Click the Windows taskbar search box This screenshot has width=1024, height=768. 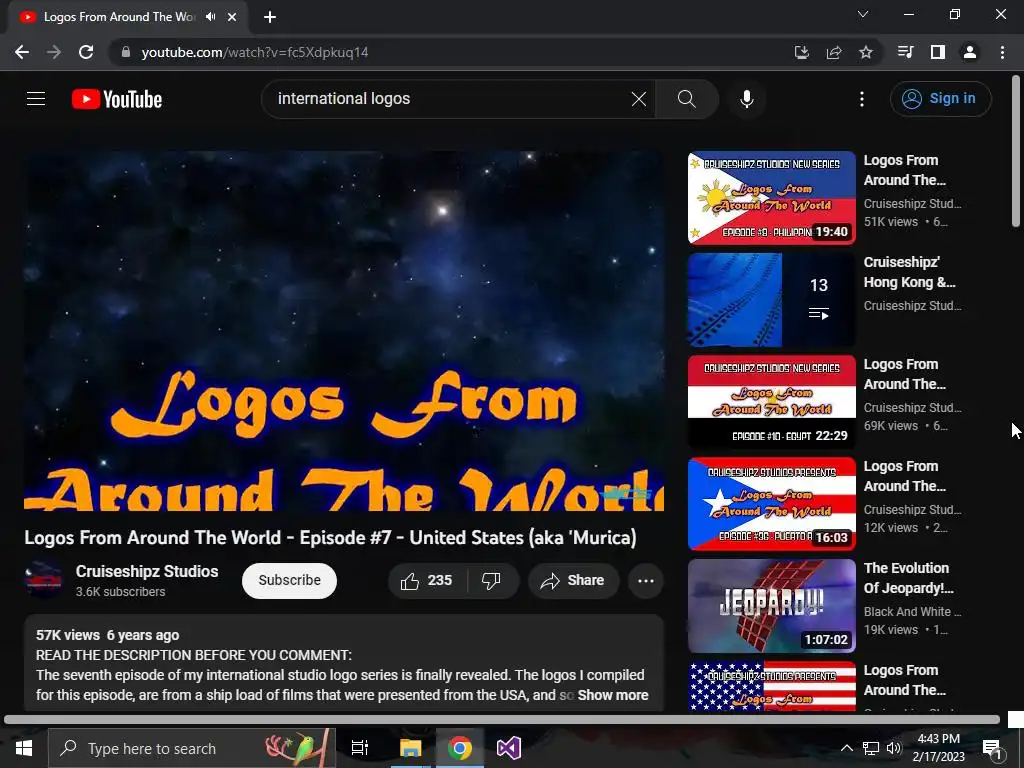(x=191, y=748)
